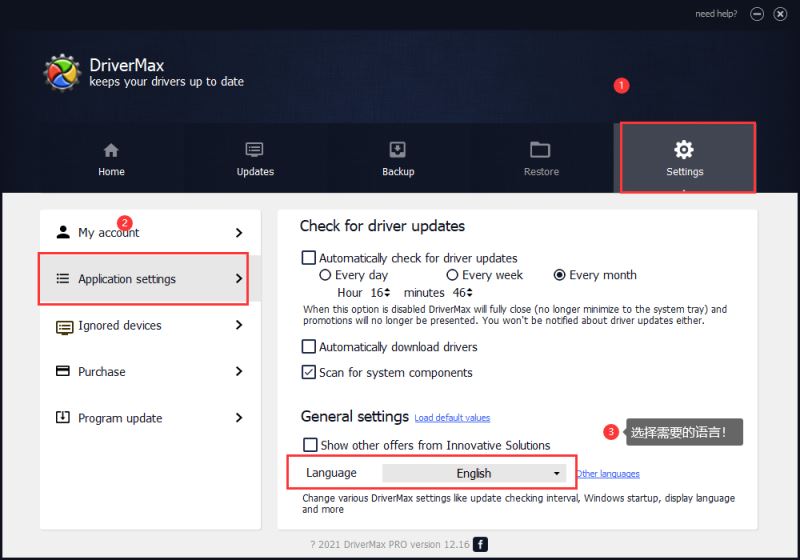Image resolution: width=800 pixels, height=560 pixels.
Task: Select the Every day radio button
Action: click(325, 275)
